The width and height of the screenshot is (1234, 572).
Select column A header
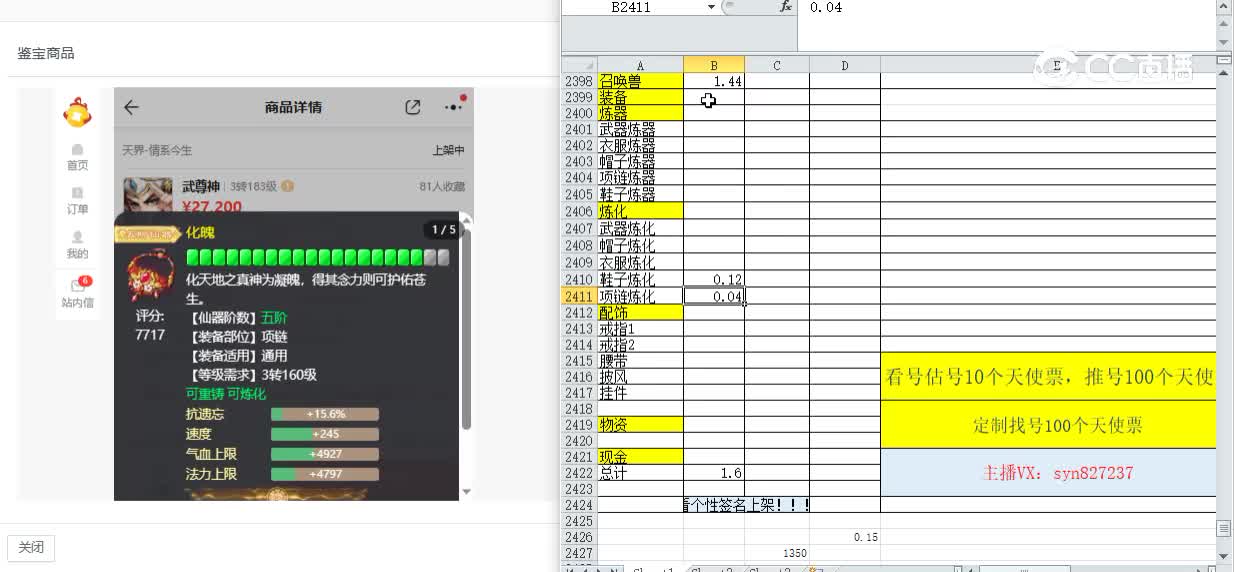pos(640,65)
